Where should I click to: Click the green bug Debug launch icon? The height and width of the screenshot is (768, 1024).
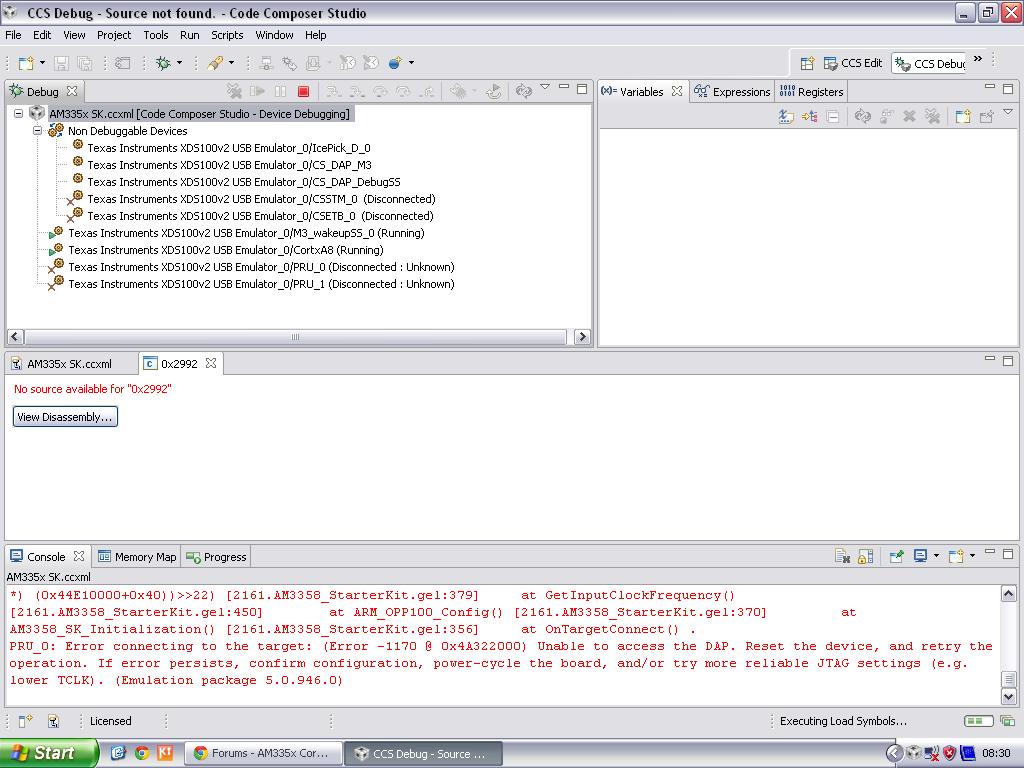pos(163,63)
